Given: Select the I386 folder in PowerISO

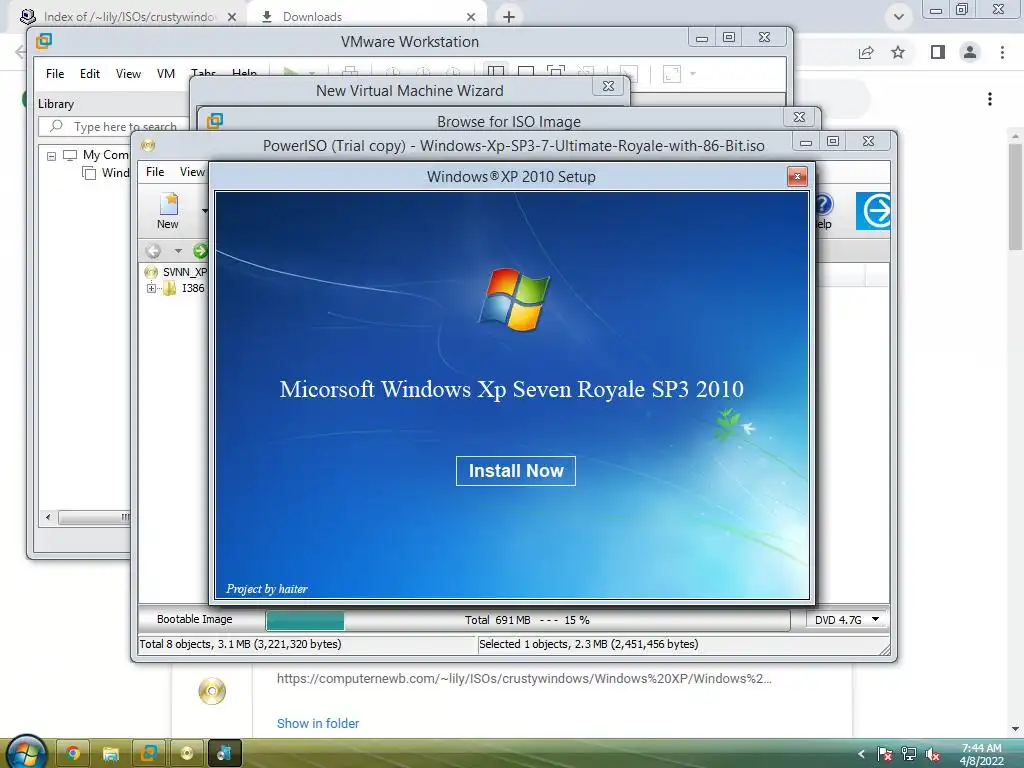Looking at the screenshot, I should (193, 288).
